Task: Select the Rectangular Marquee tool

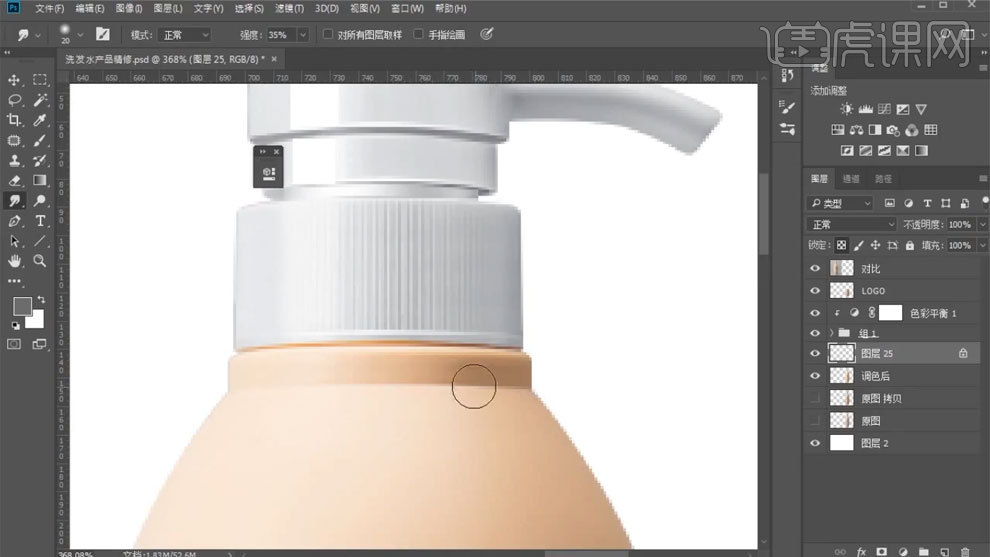Action: coord(40,80)
